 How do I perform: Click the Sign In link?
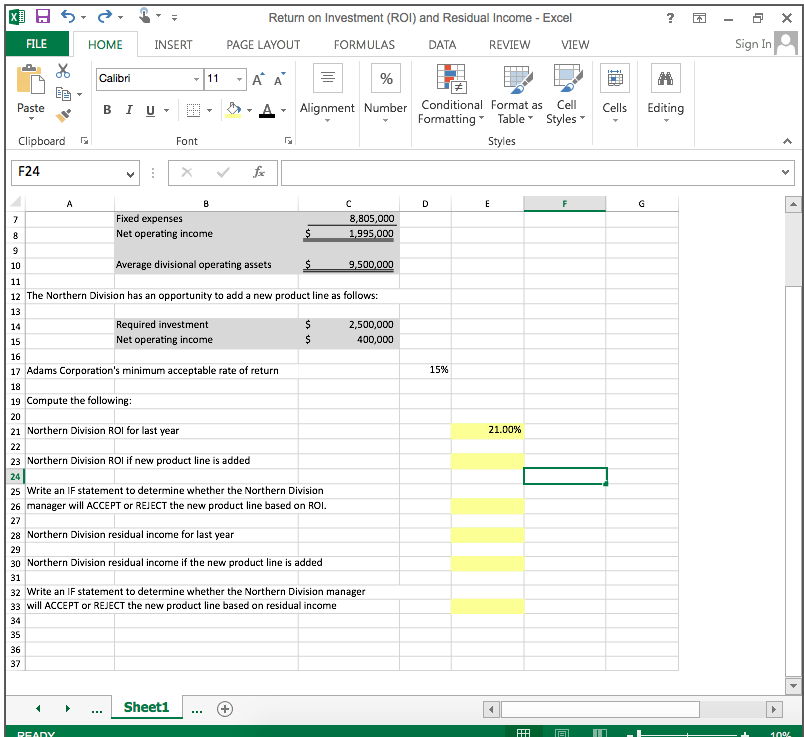(x=753, y=44)
